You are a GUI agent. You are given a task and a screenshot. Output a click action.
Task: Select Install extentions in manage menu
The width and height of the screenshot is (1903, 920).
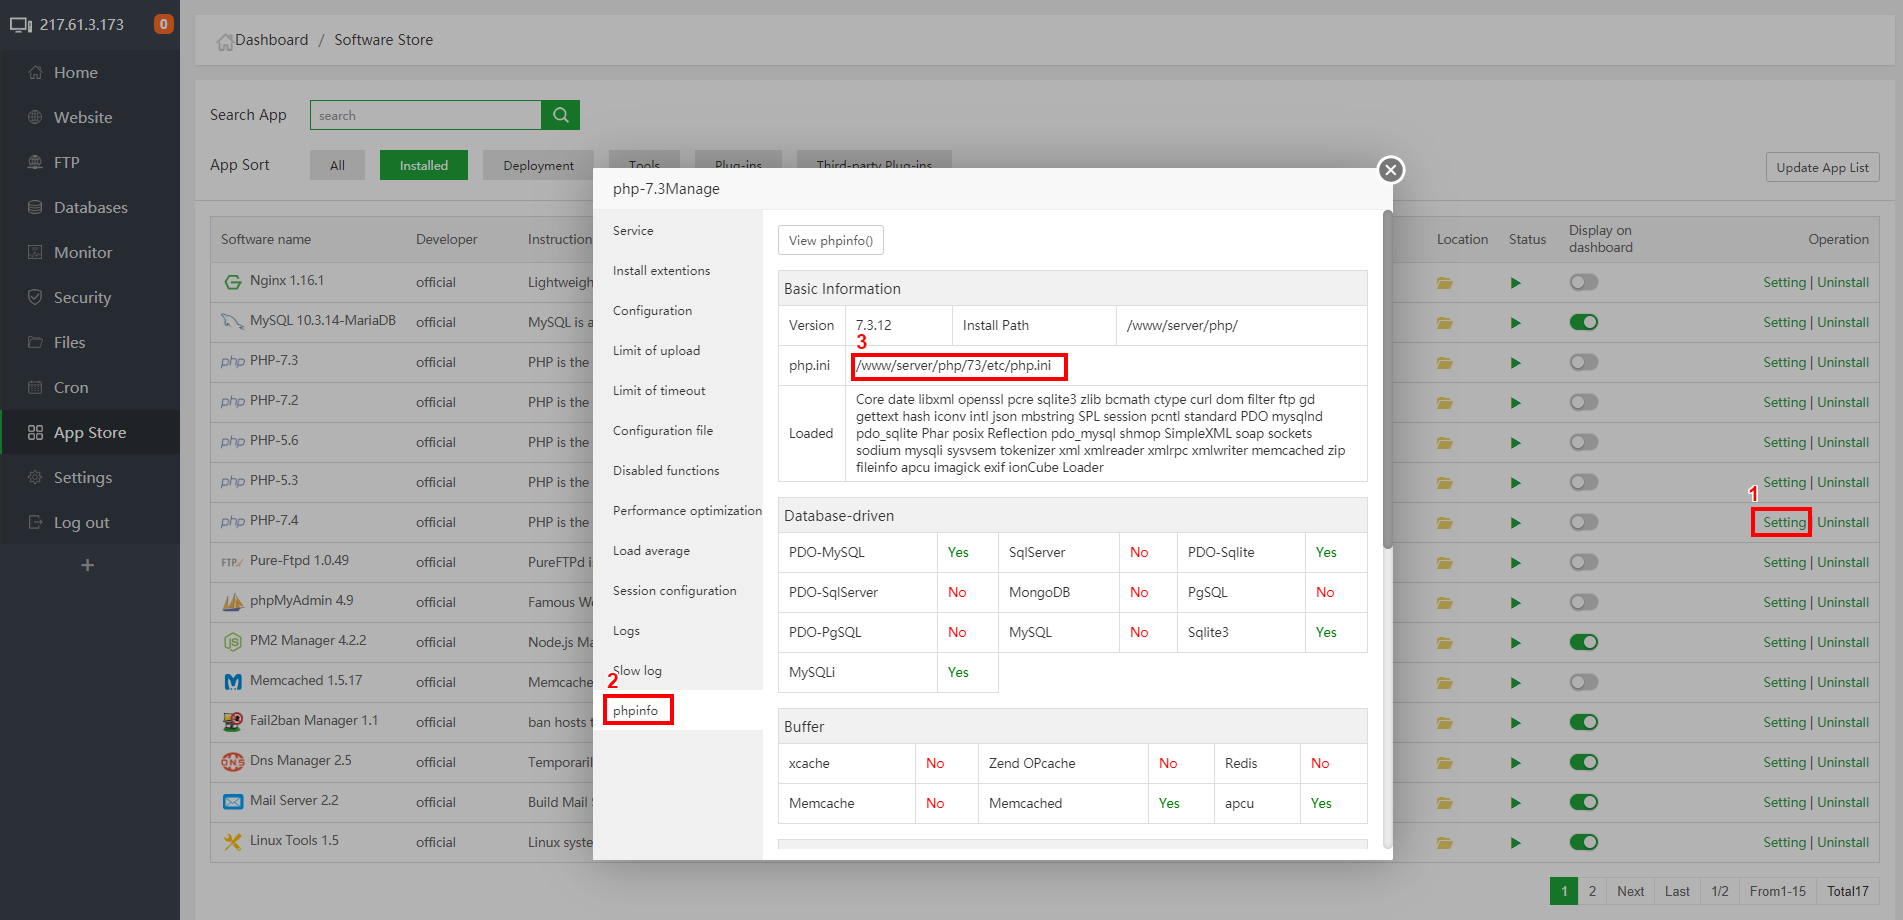tap(661, 271)
